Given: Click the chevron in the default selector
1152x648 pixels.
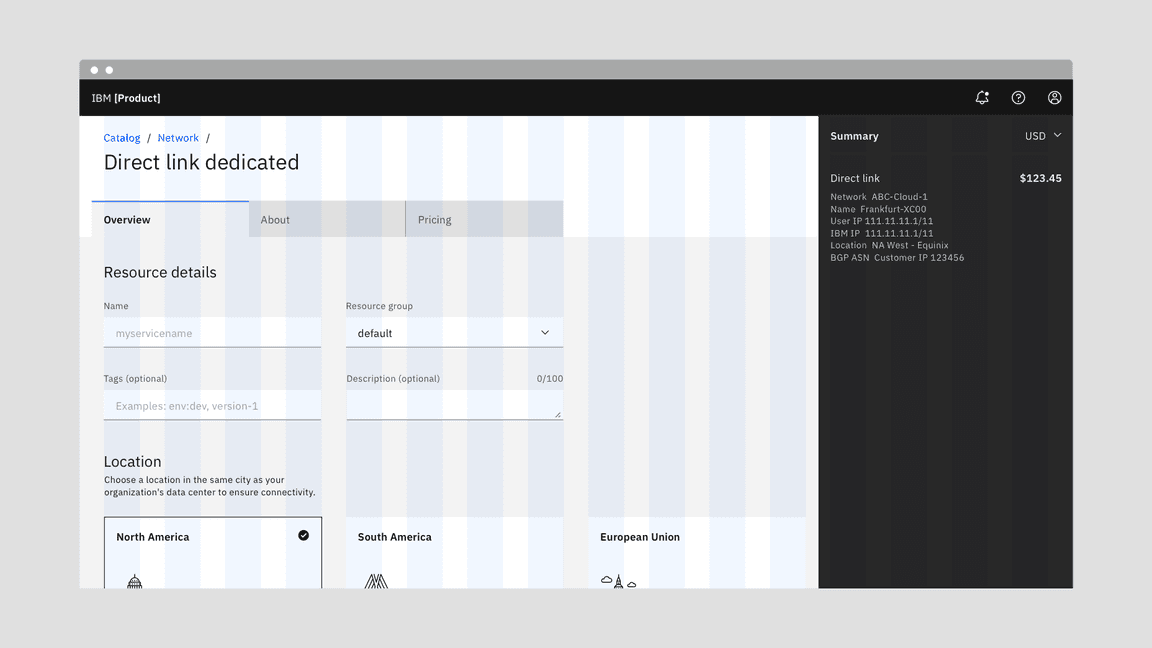Looking at the screenshot, I should tap(545, 333).
